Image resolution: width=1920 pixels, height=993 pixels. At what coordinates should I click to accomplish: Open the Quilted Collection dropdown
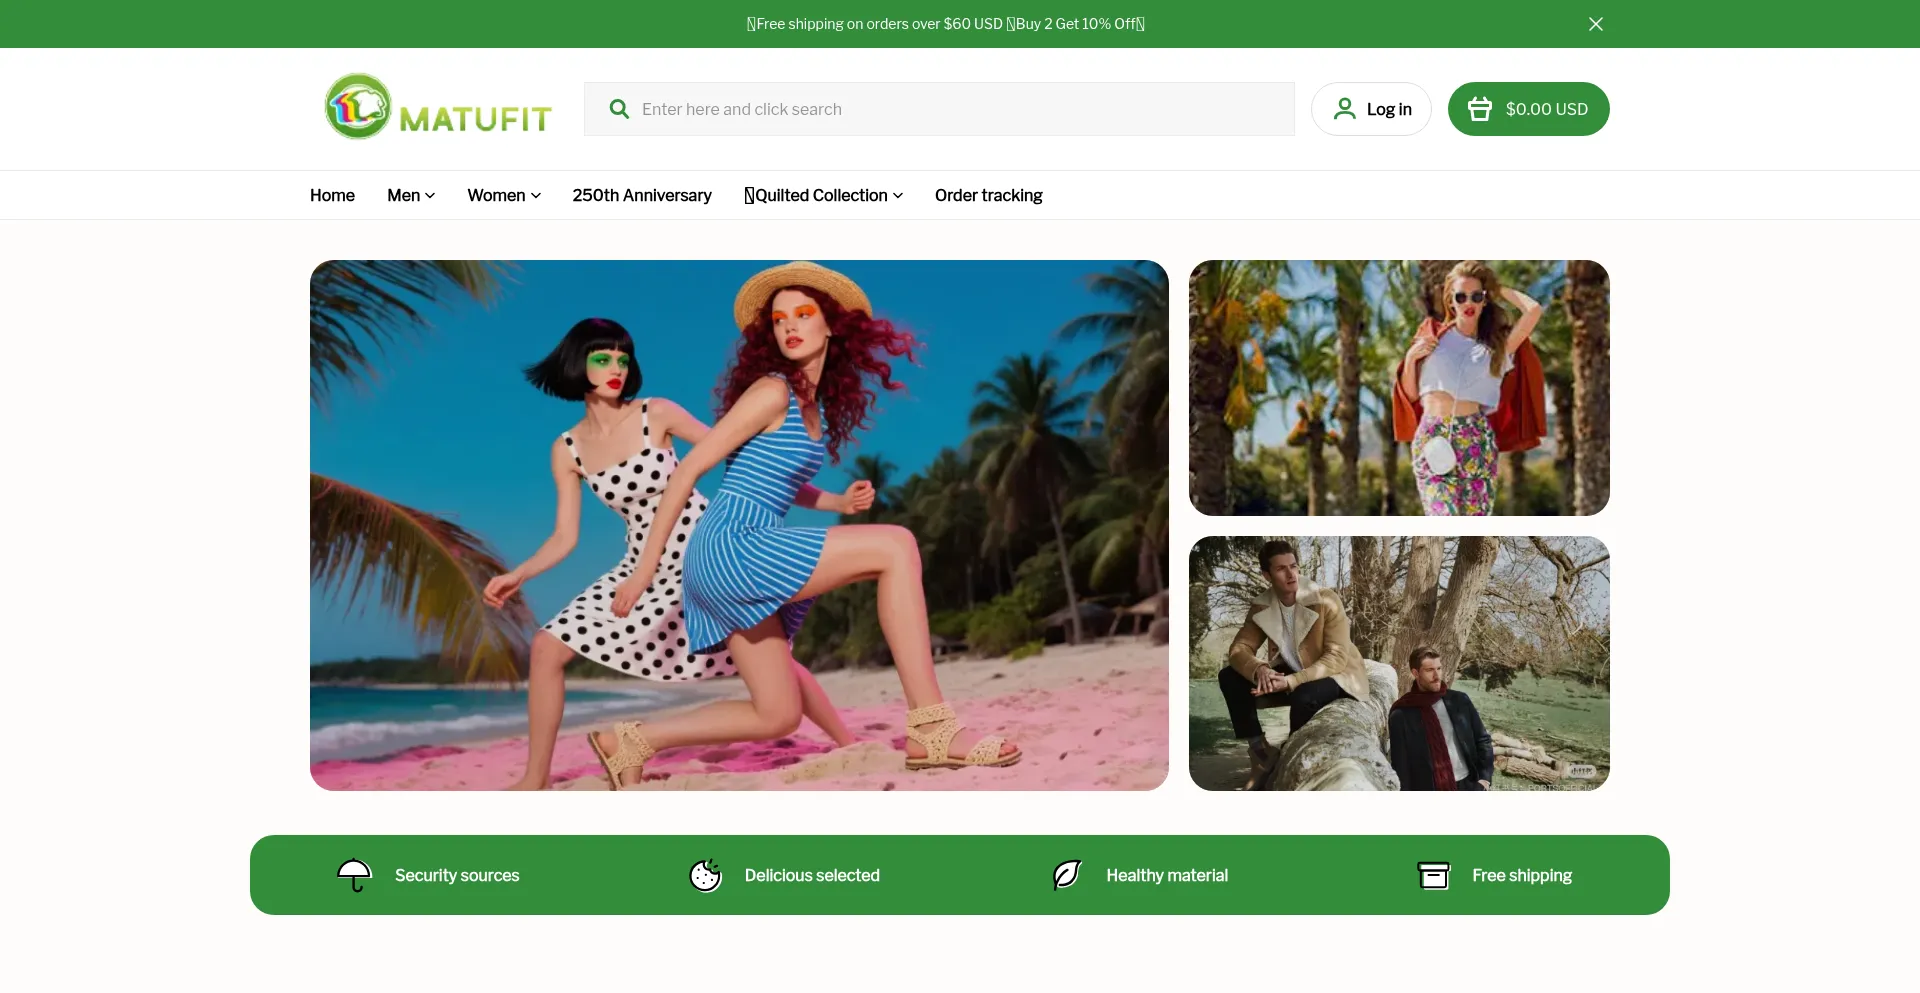(823, 195)
